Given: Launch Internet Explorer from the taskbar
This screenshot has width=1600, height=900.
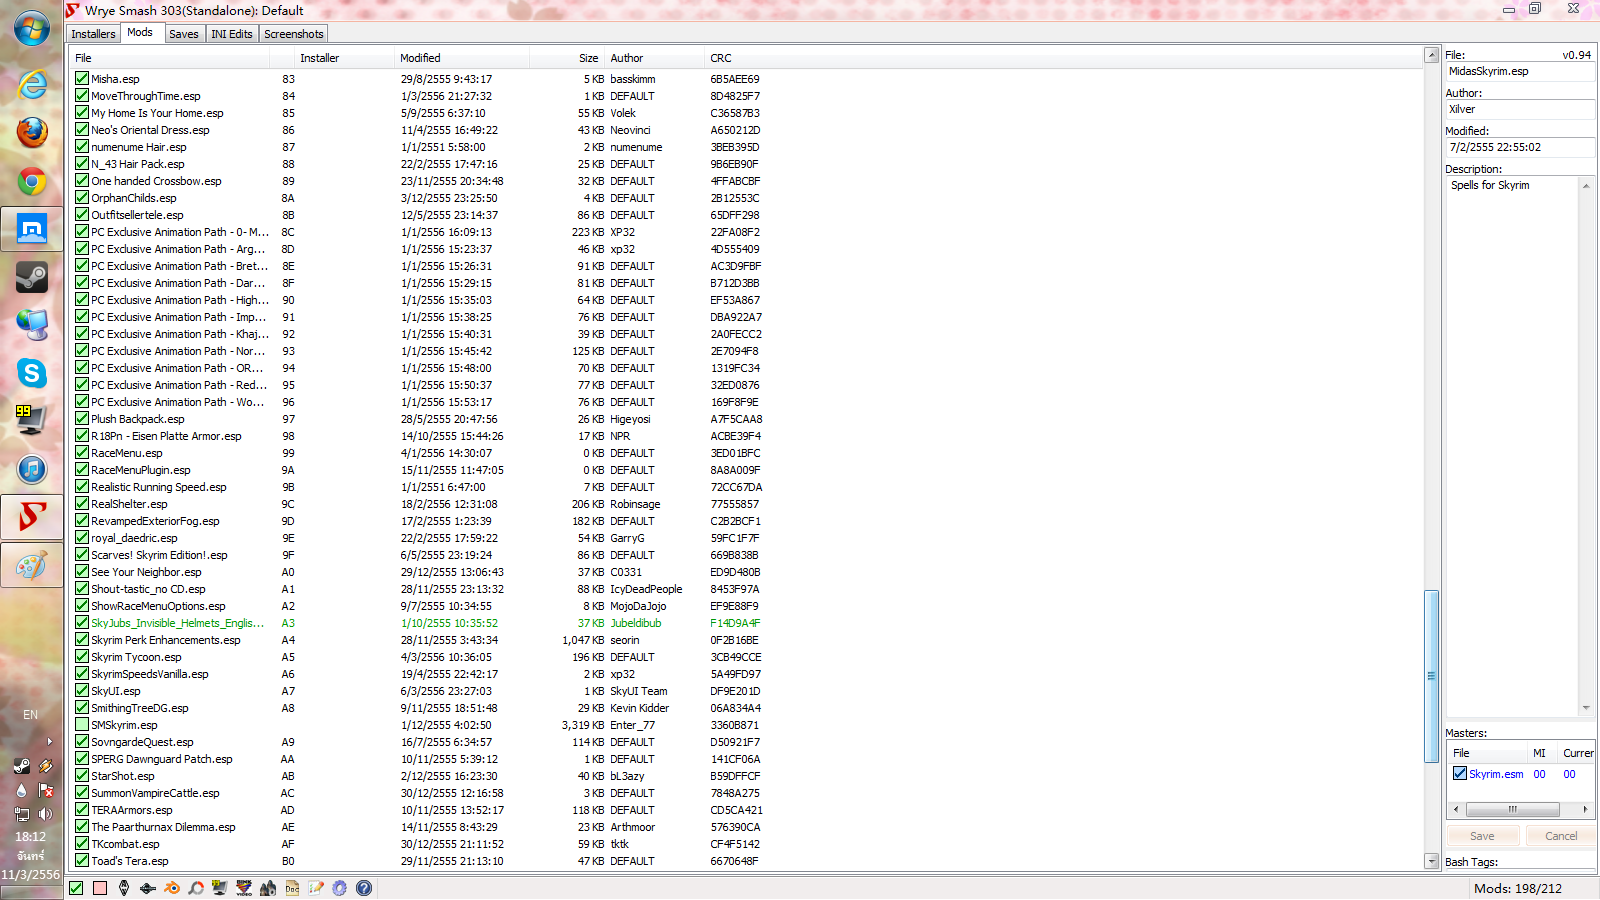Looking at the screenshot, I should [x=31, y=84].
